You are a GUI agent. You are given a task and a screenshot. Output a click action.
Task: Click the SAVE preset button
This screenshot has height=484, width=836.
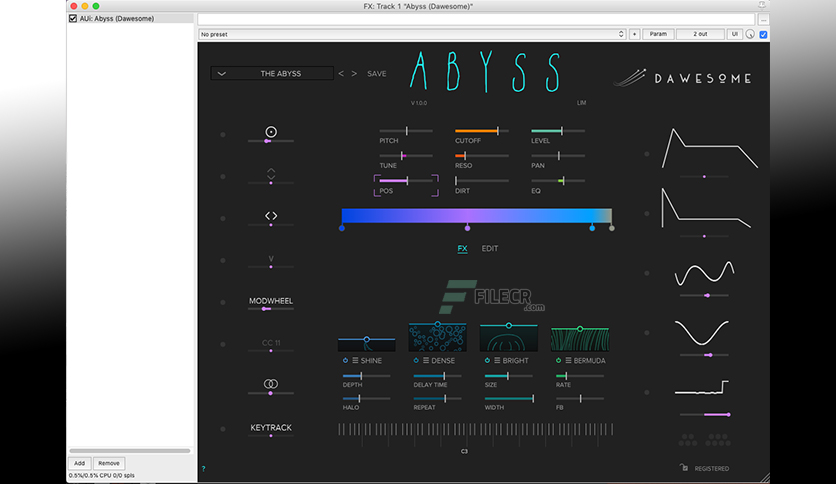[376, 74]
